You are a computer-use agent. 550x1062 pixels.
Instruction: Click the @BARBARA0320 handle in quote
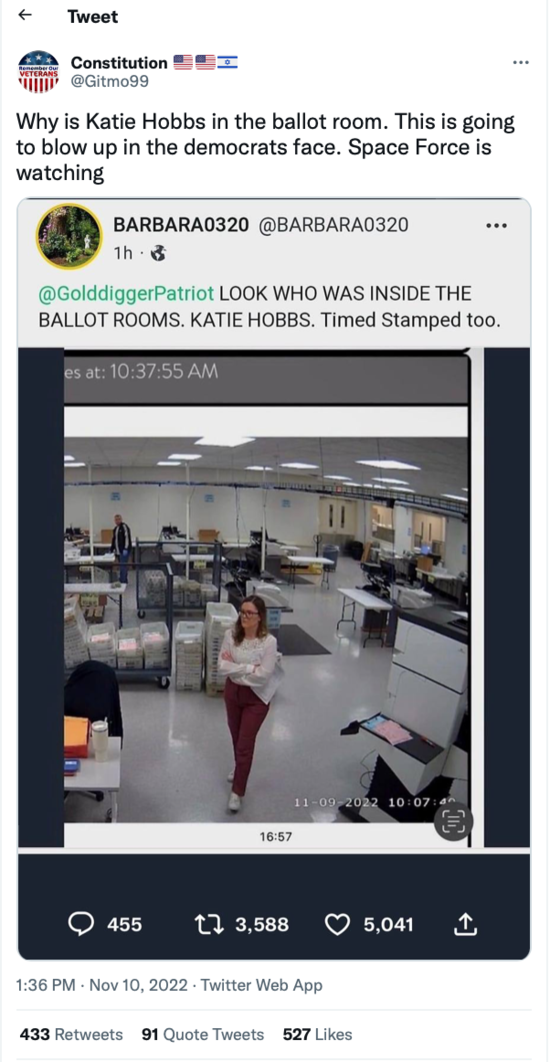click(332, 225)
